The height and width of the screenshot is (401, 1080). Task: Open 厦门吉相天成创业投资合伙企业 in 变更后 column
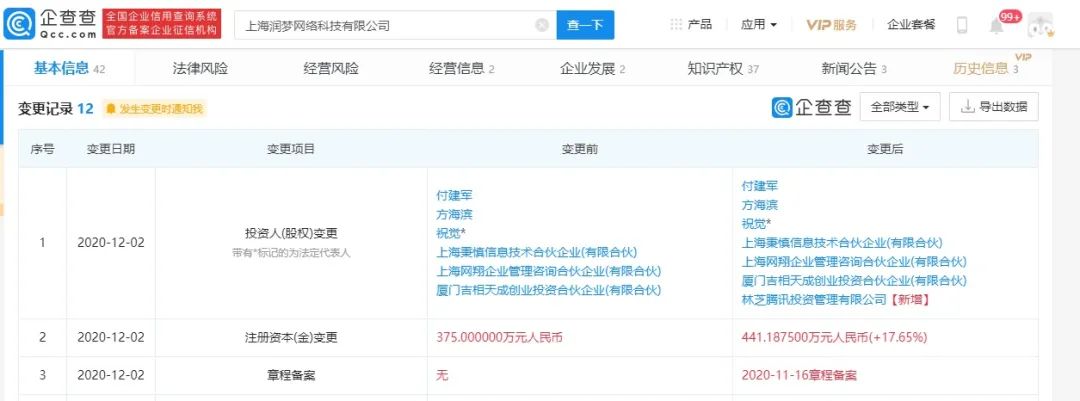(x=854, y=280)
